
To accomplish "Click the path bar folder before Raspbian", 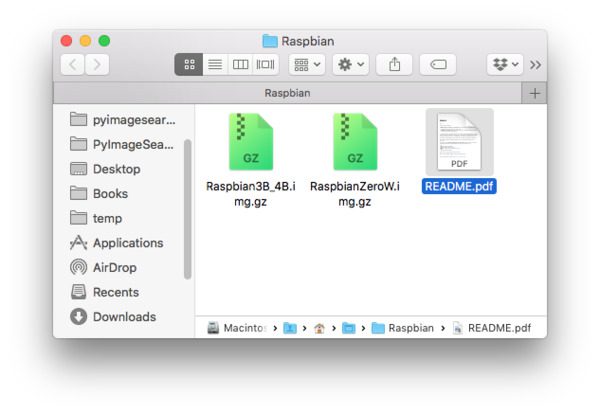I will point(349,328).
